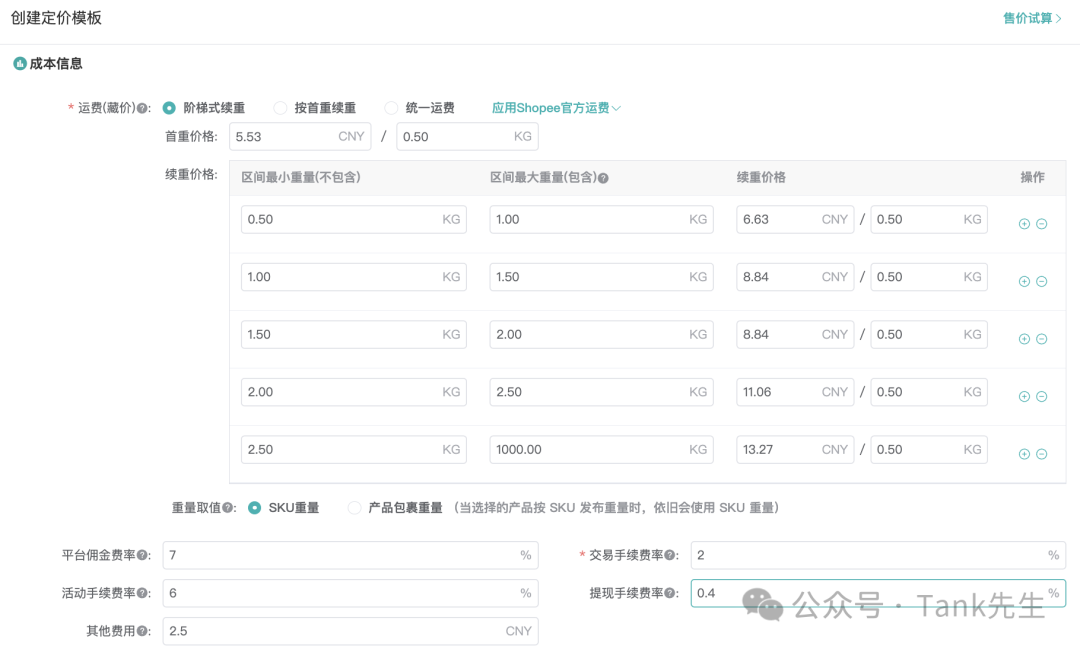Image resolution: width=1080 pixels, height=649 pixels.
Task: Click help icon next to 重量取值
Action: point(227,508)
